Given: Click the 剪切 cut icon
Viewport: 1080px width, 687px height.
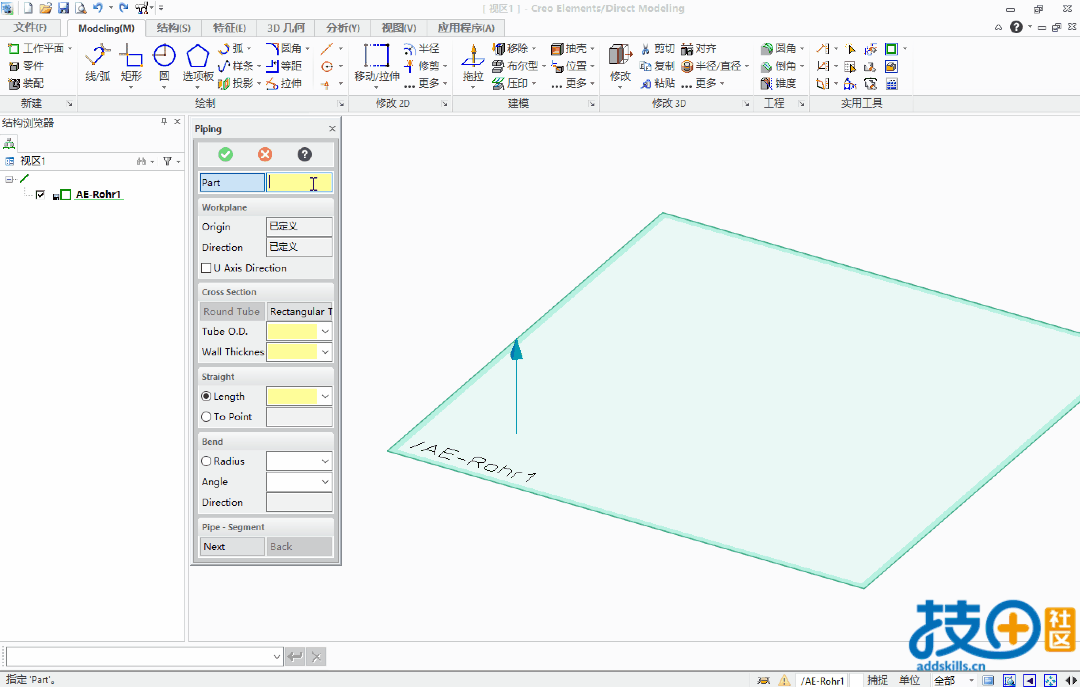Looking at the screenshot, I should 657,48.
